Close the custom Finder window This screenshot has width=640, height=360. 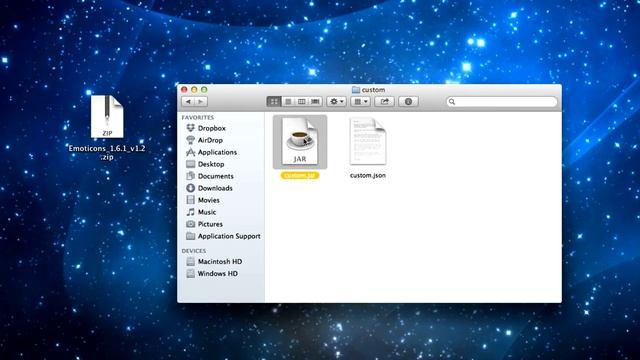tap(184, 89)
